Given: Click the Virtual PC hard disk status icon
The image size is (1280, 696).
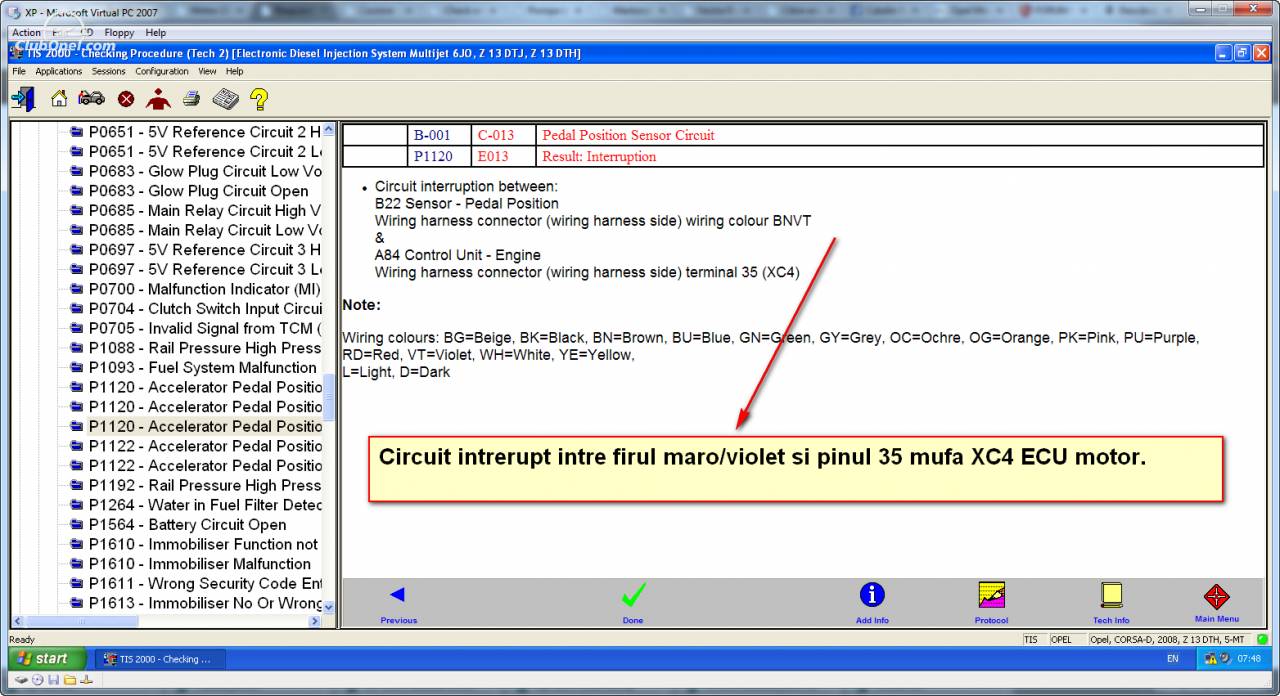Looking at the screenshot, I should coord(21,679).
